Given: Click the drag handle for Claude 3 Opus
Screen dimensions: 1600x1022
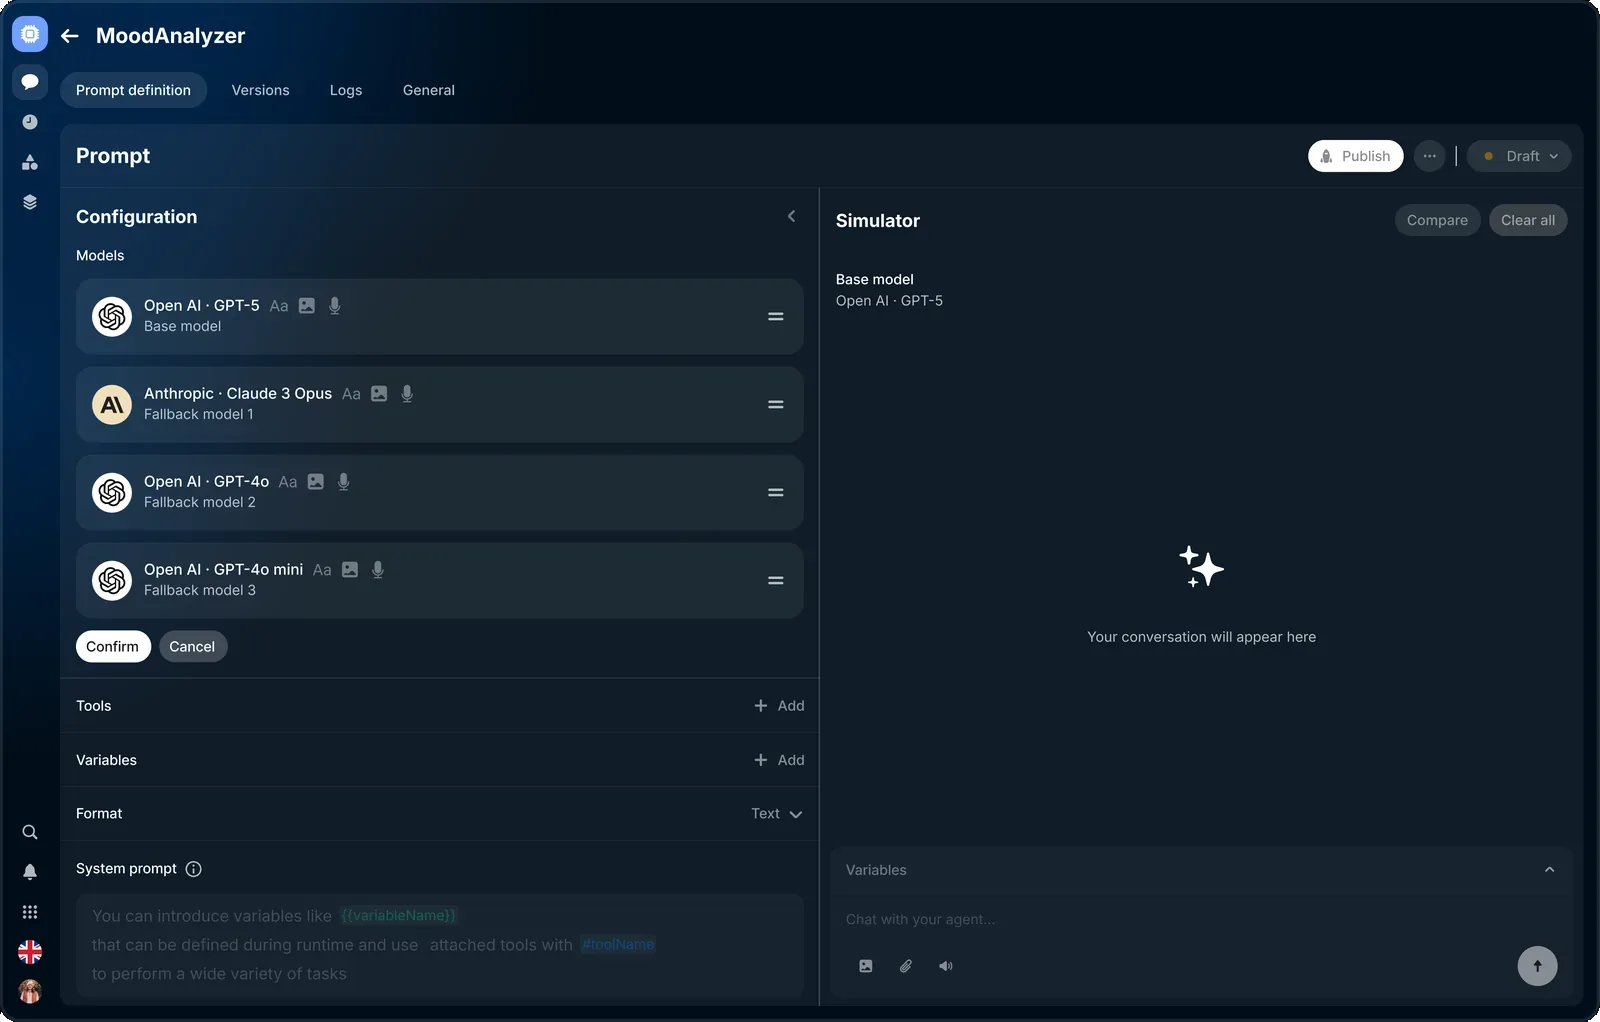Looking at the screenshot, I should click(x=775, y=404).
